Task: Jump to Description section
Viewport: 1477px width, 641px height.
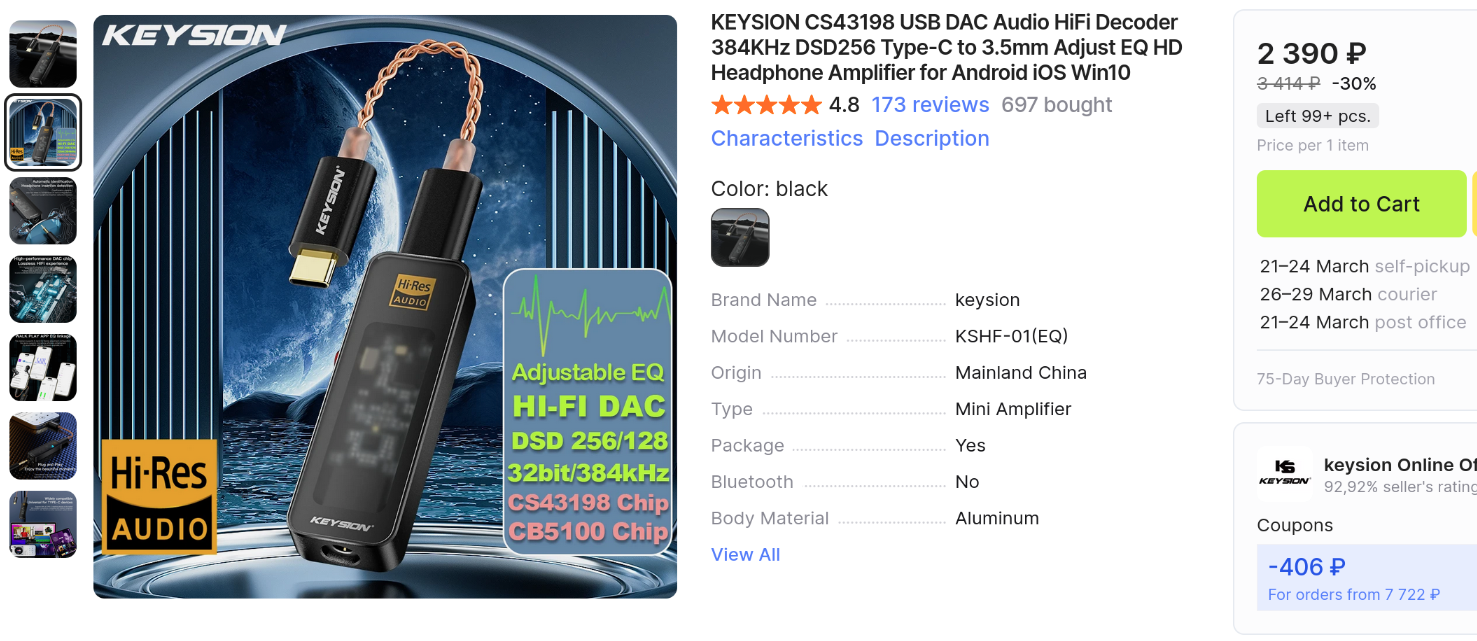Action: (932, 139)
